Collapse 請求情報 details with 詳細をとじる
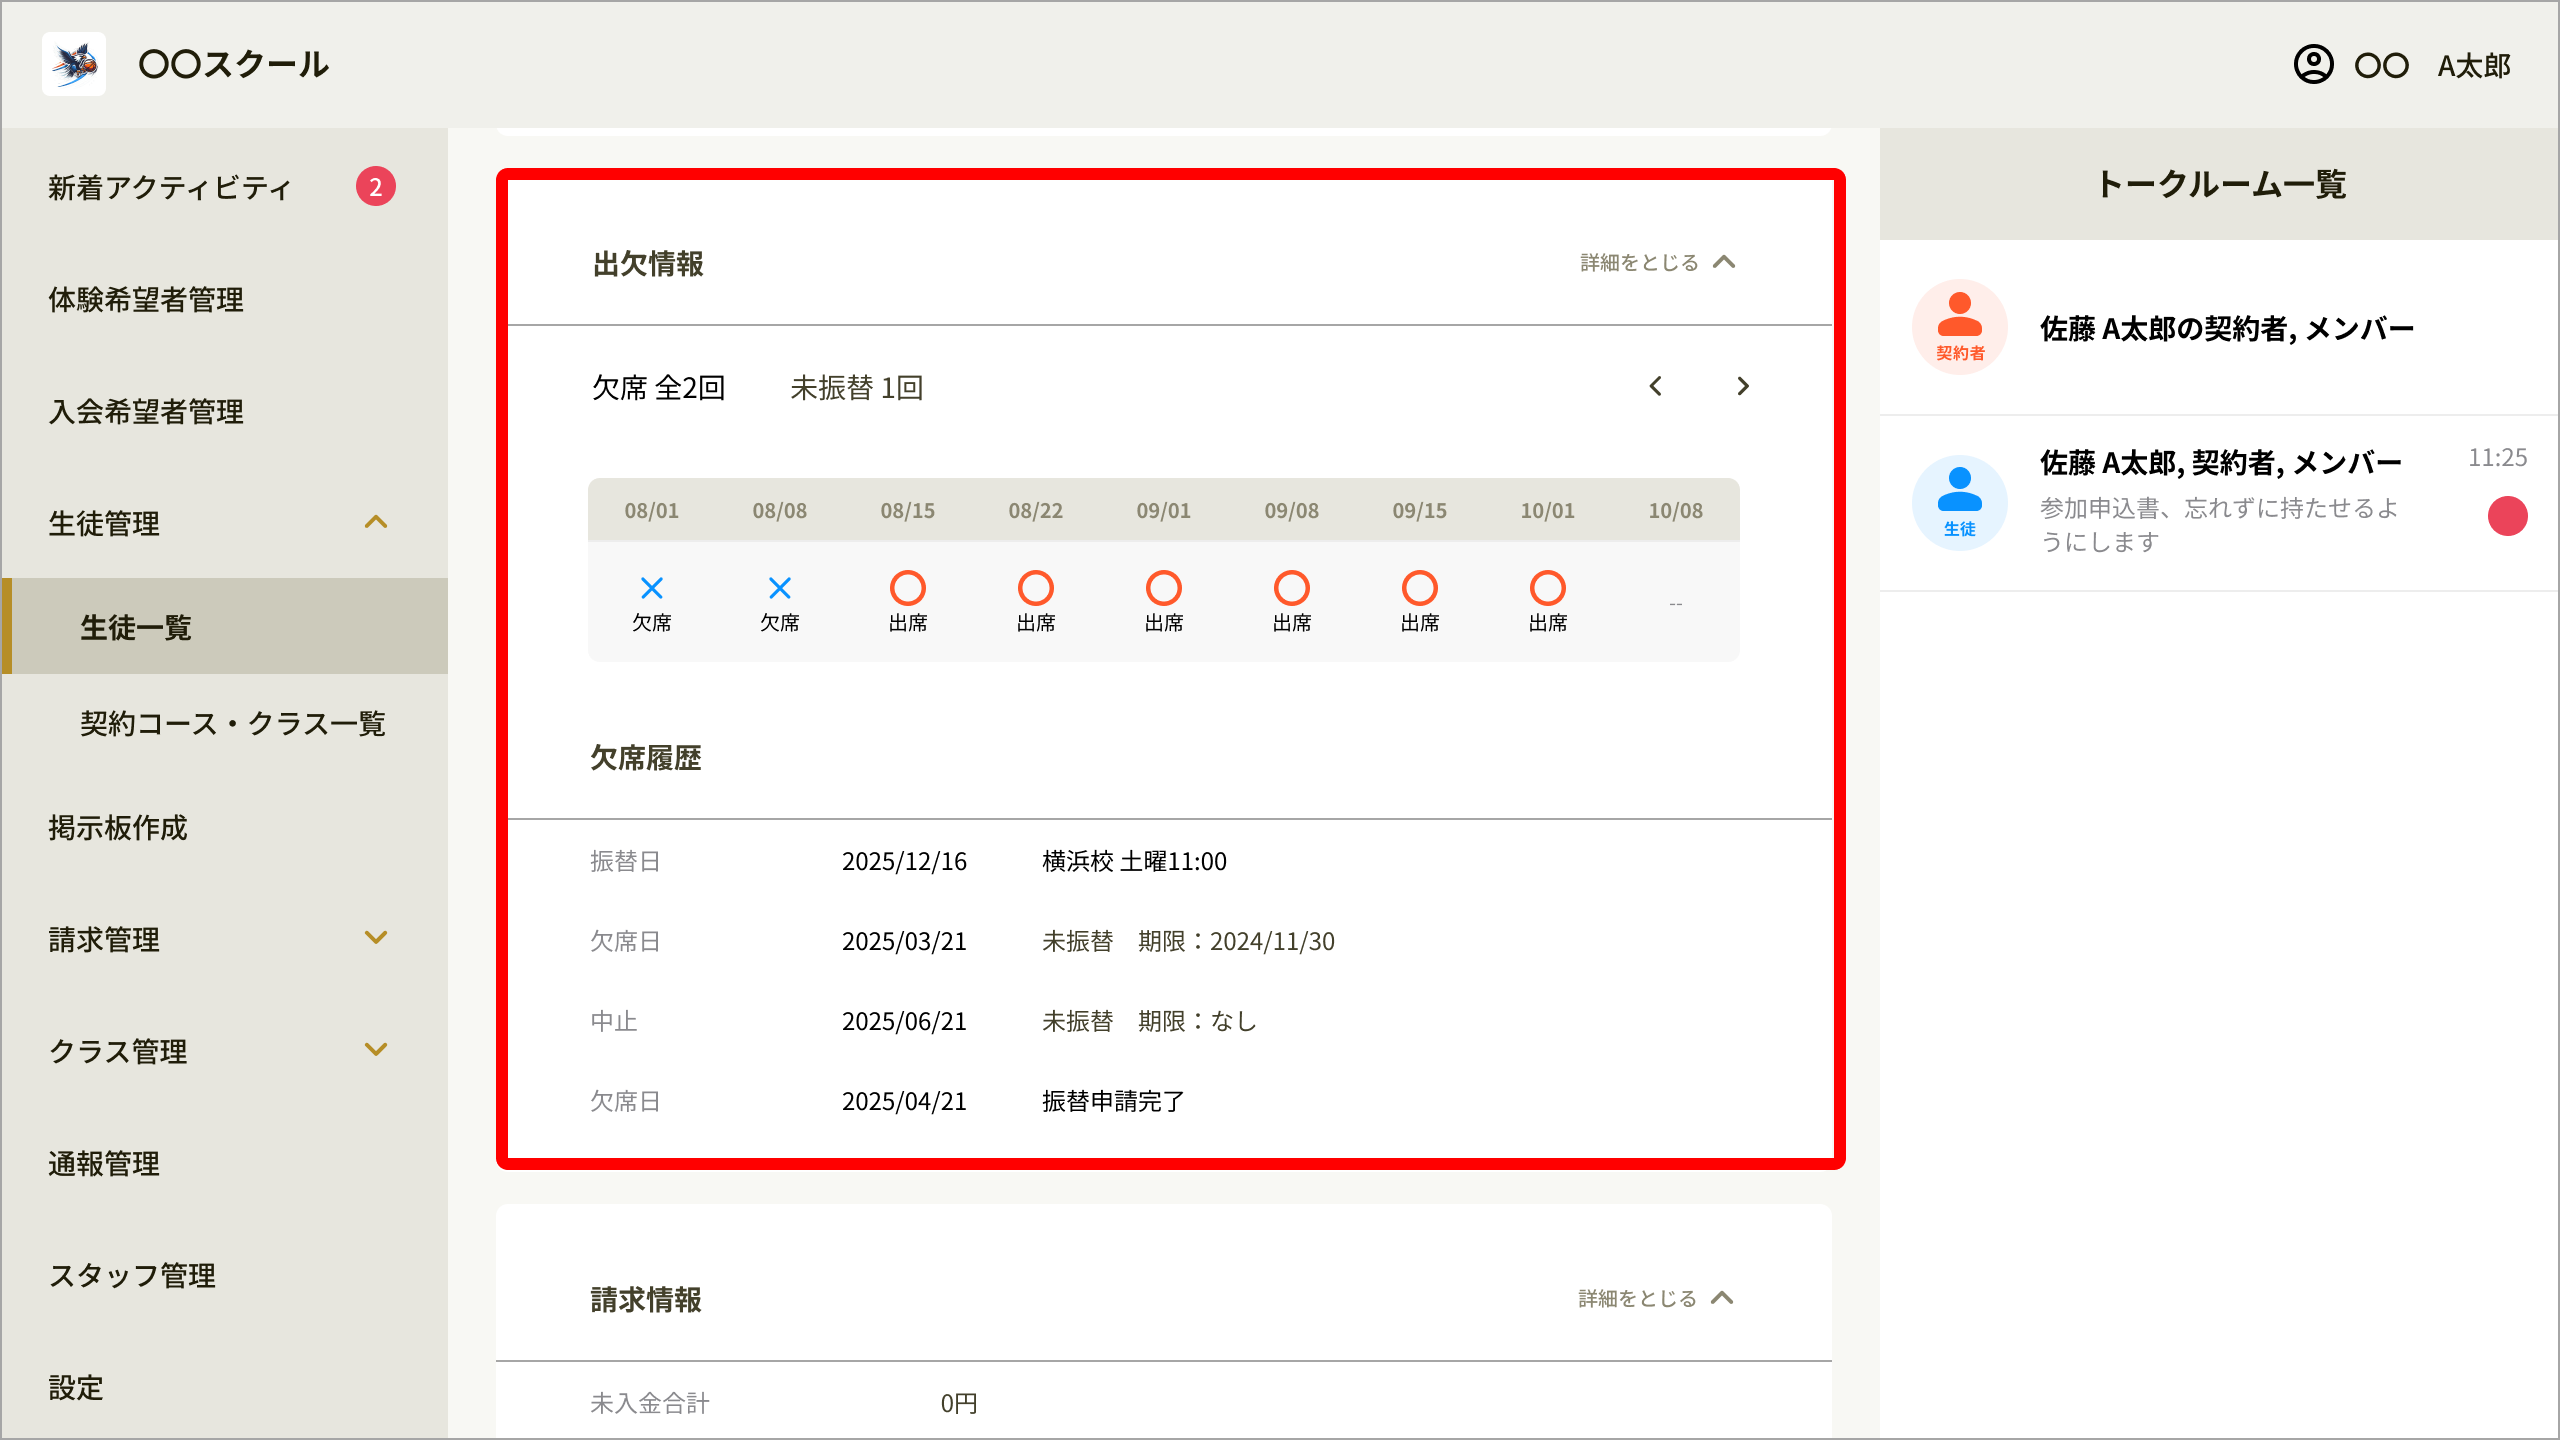 coord(1656,1298)
